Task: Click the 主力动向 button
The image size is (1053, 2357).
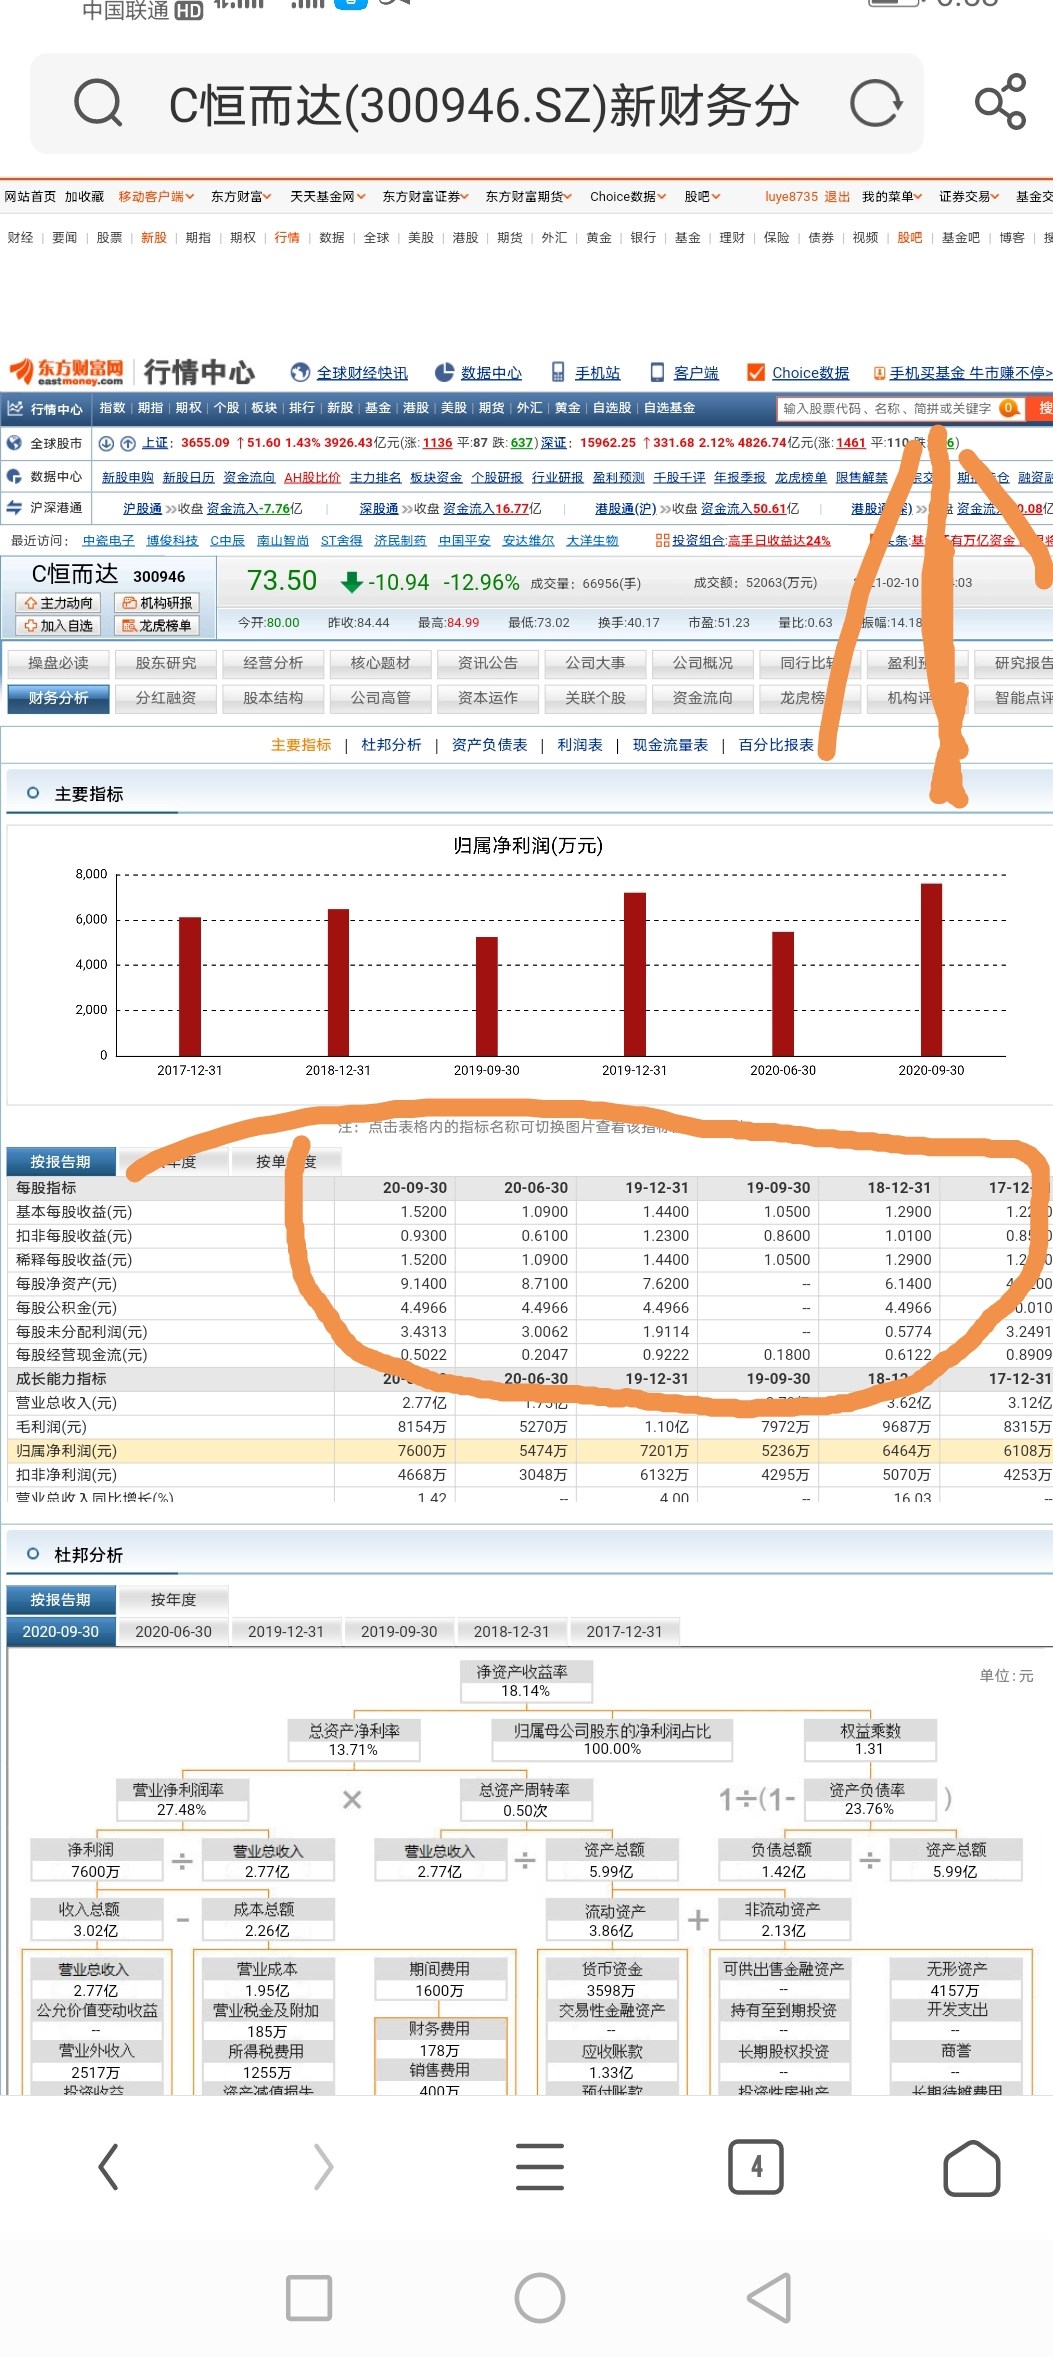Action: pyautogui.click(x=58, y=603)
